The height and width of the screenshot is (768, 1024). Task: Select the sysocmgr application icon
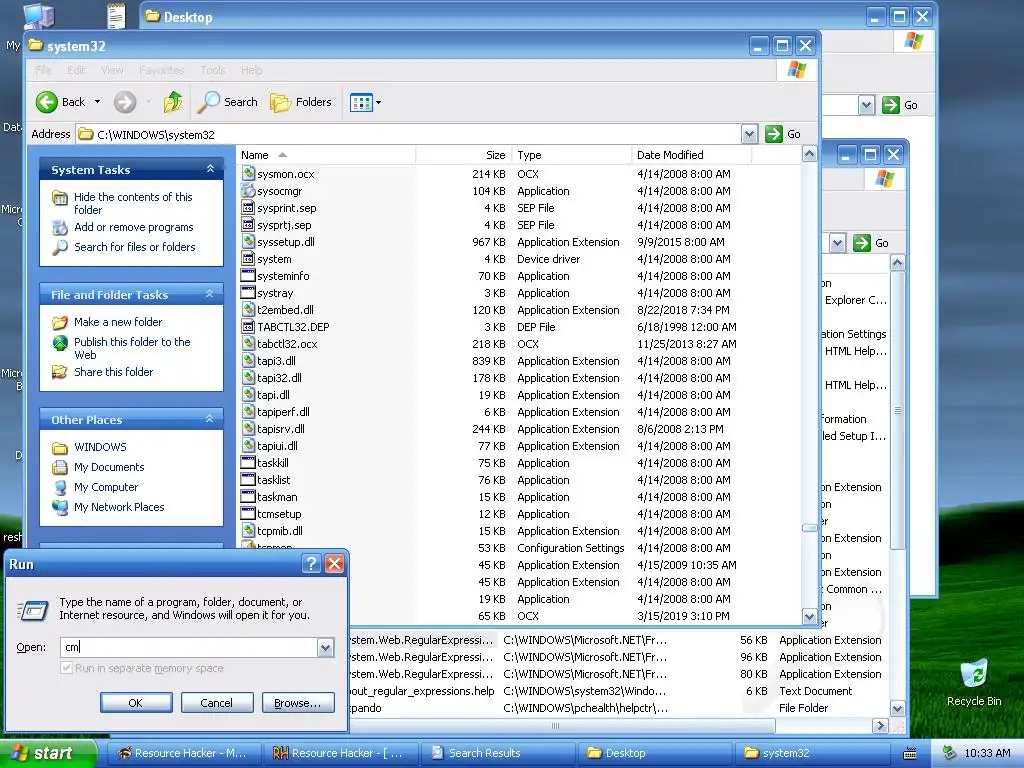(248, 191)
